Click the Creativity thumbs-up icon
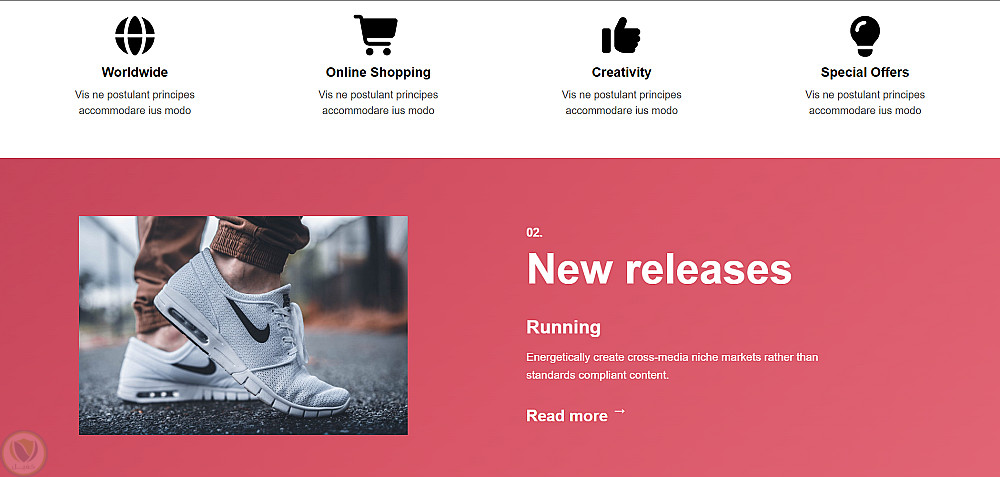Viewport: 1000px width, 477px height. point(621,36)
